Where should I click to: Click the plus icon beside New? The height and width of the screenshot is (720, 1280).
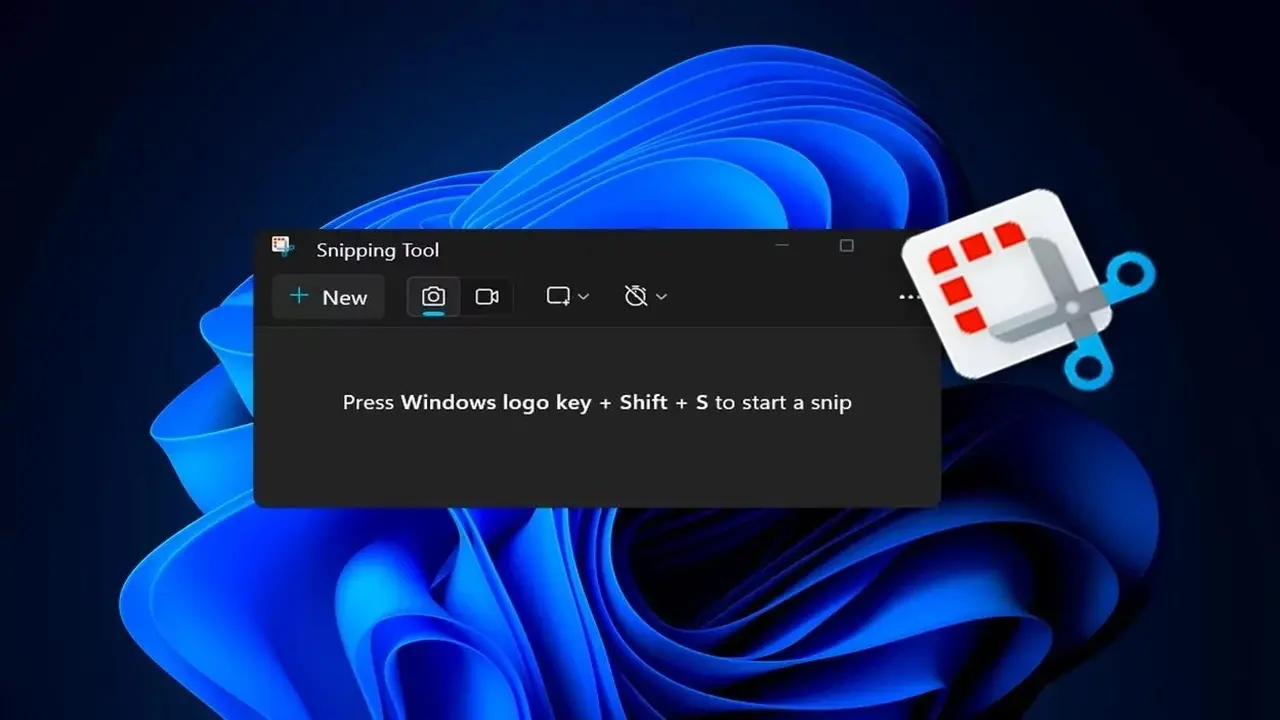pos(298,296)
